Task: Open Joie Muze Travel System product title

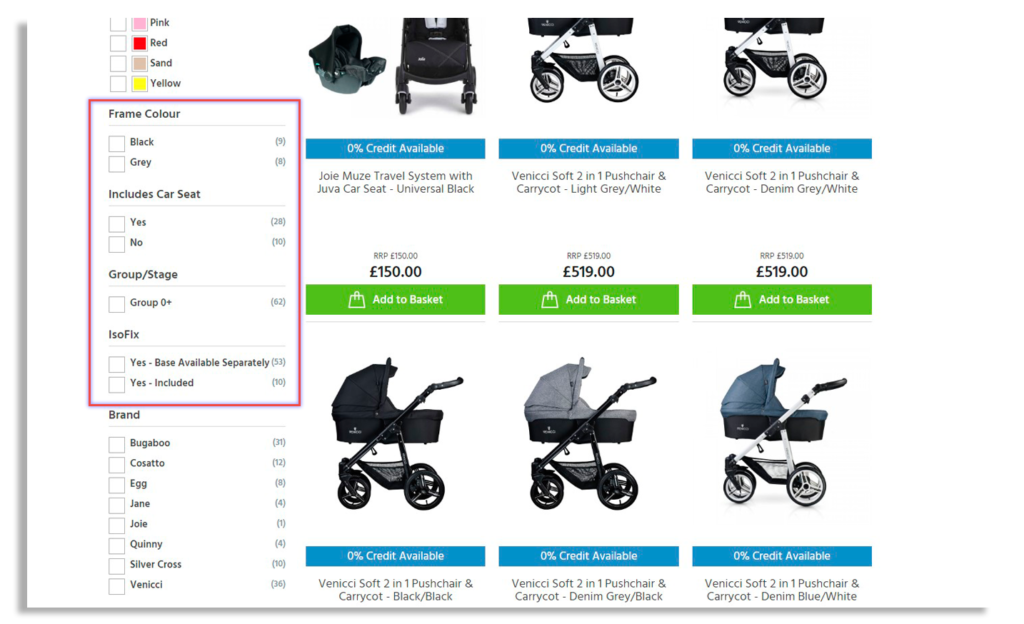Action: point(396,182)
